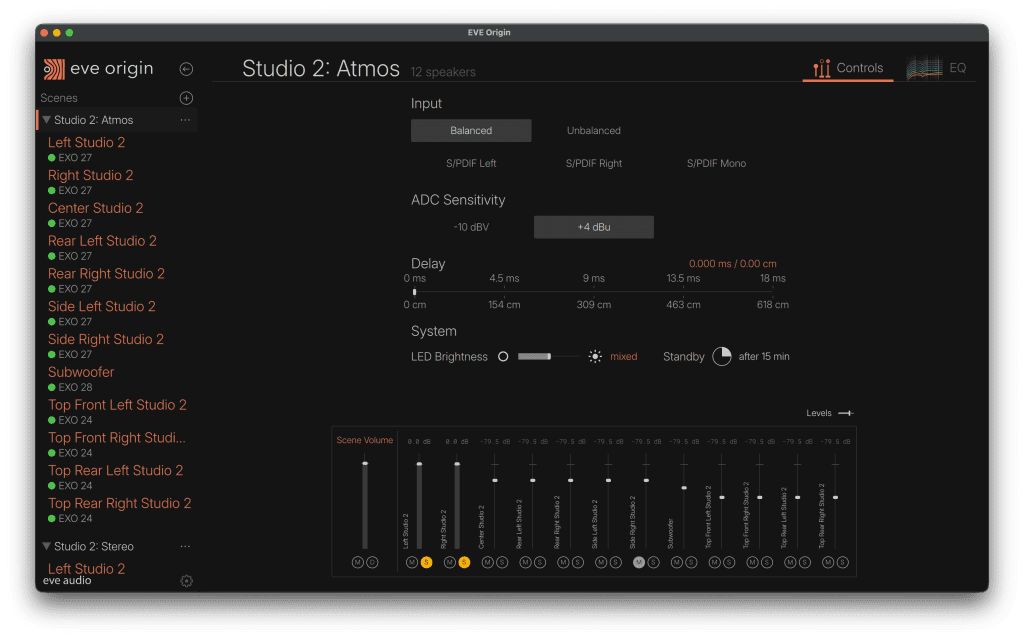
Task: Solo the Subwoofer channel
Action: 692,562
